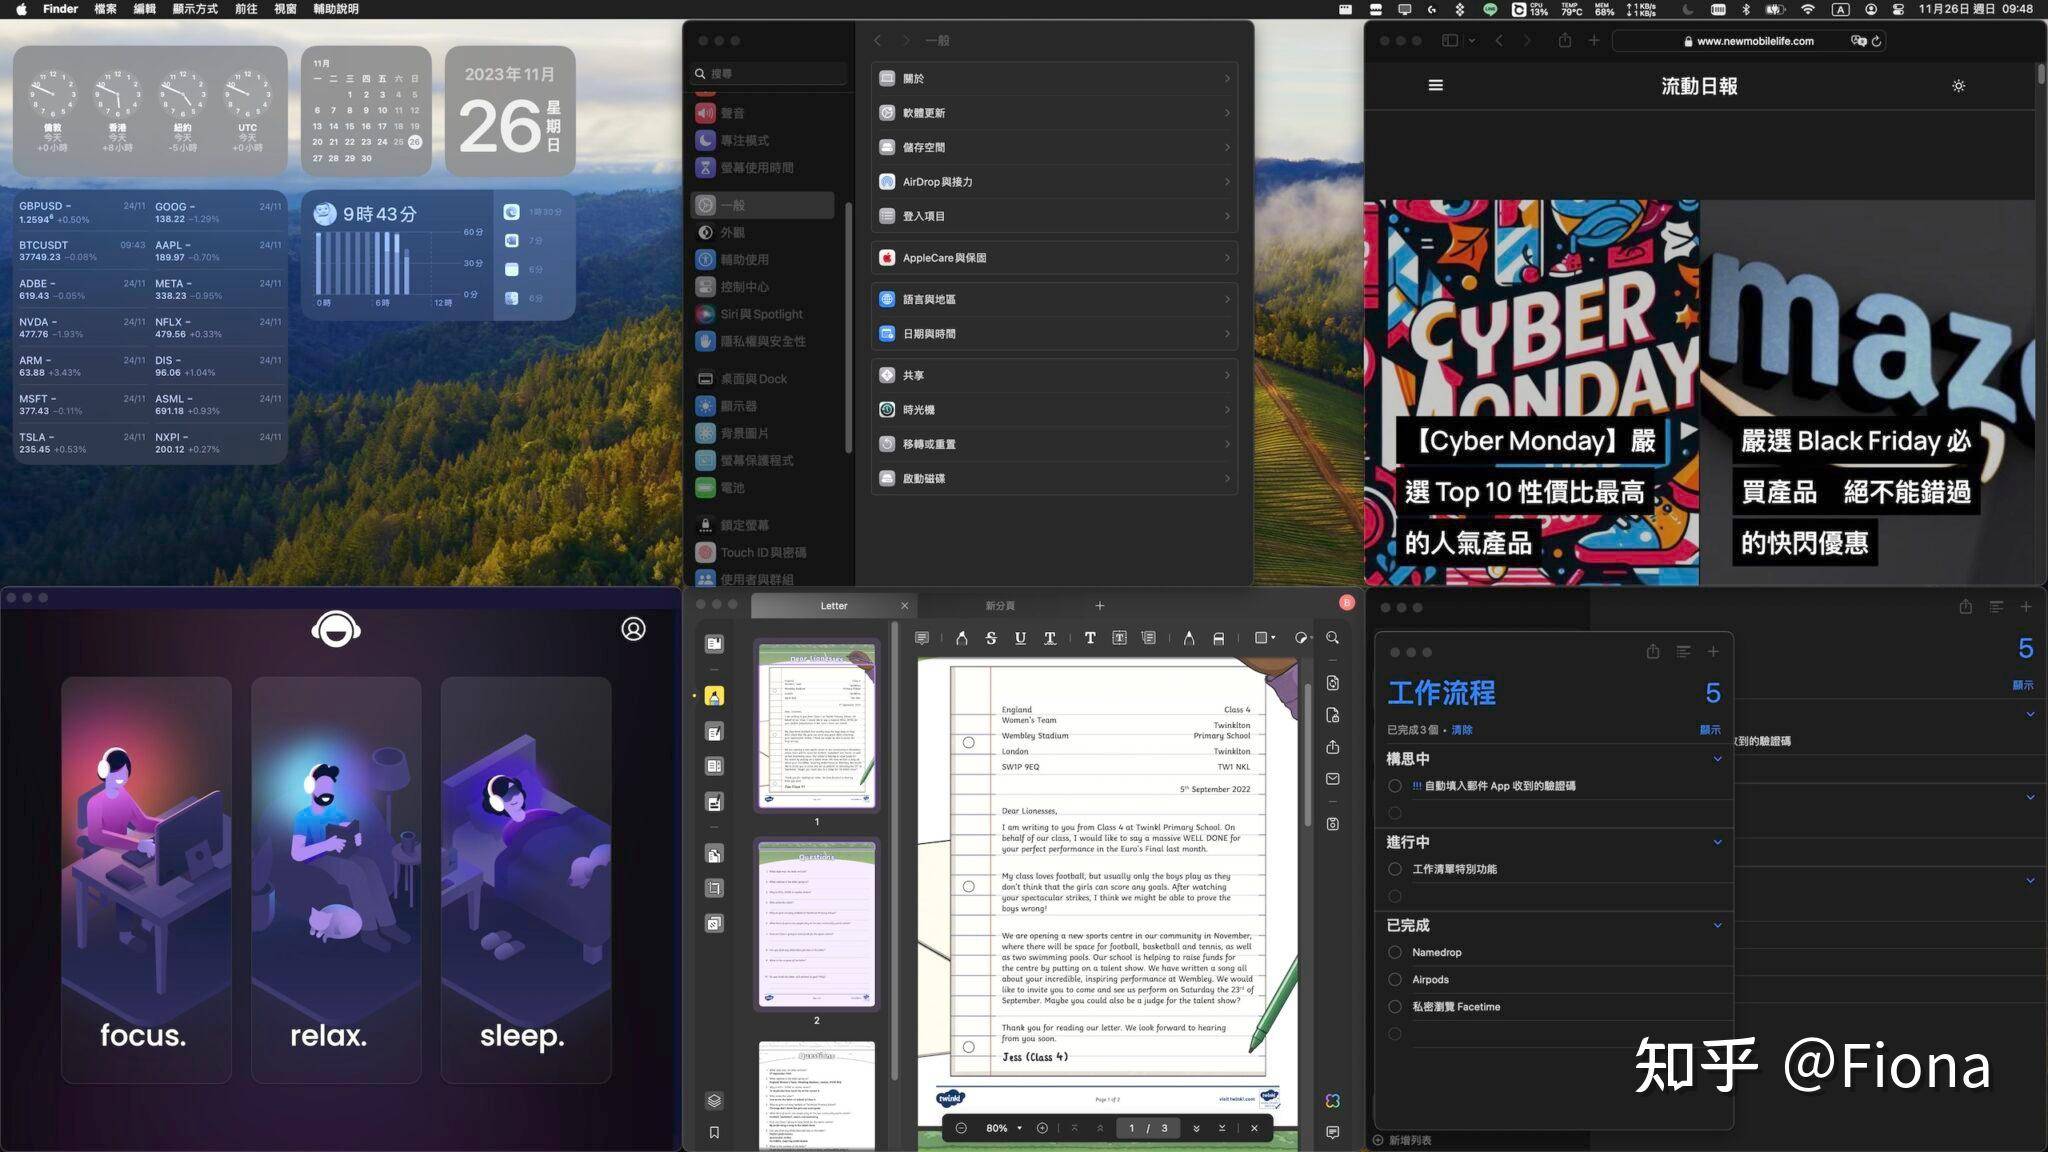
Task: Select the squiggly underline tool
Action: point(1050,638)
